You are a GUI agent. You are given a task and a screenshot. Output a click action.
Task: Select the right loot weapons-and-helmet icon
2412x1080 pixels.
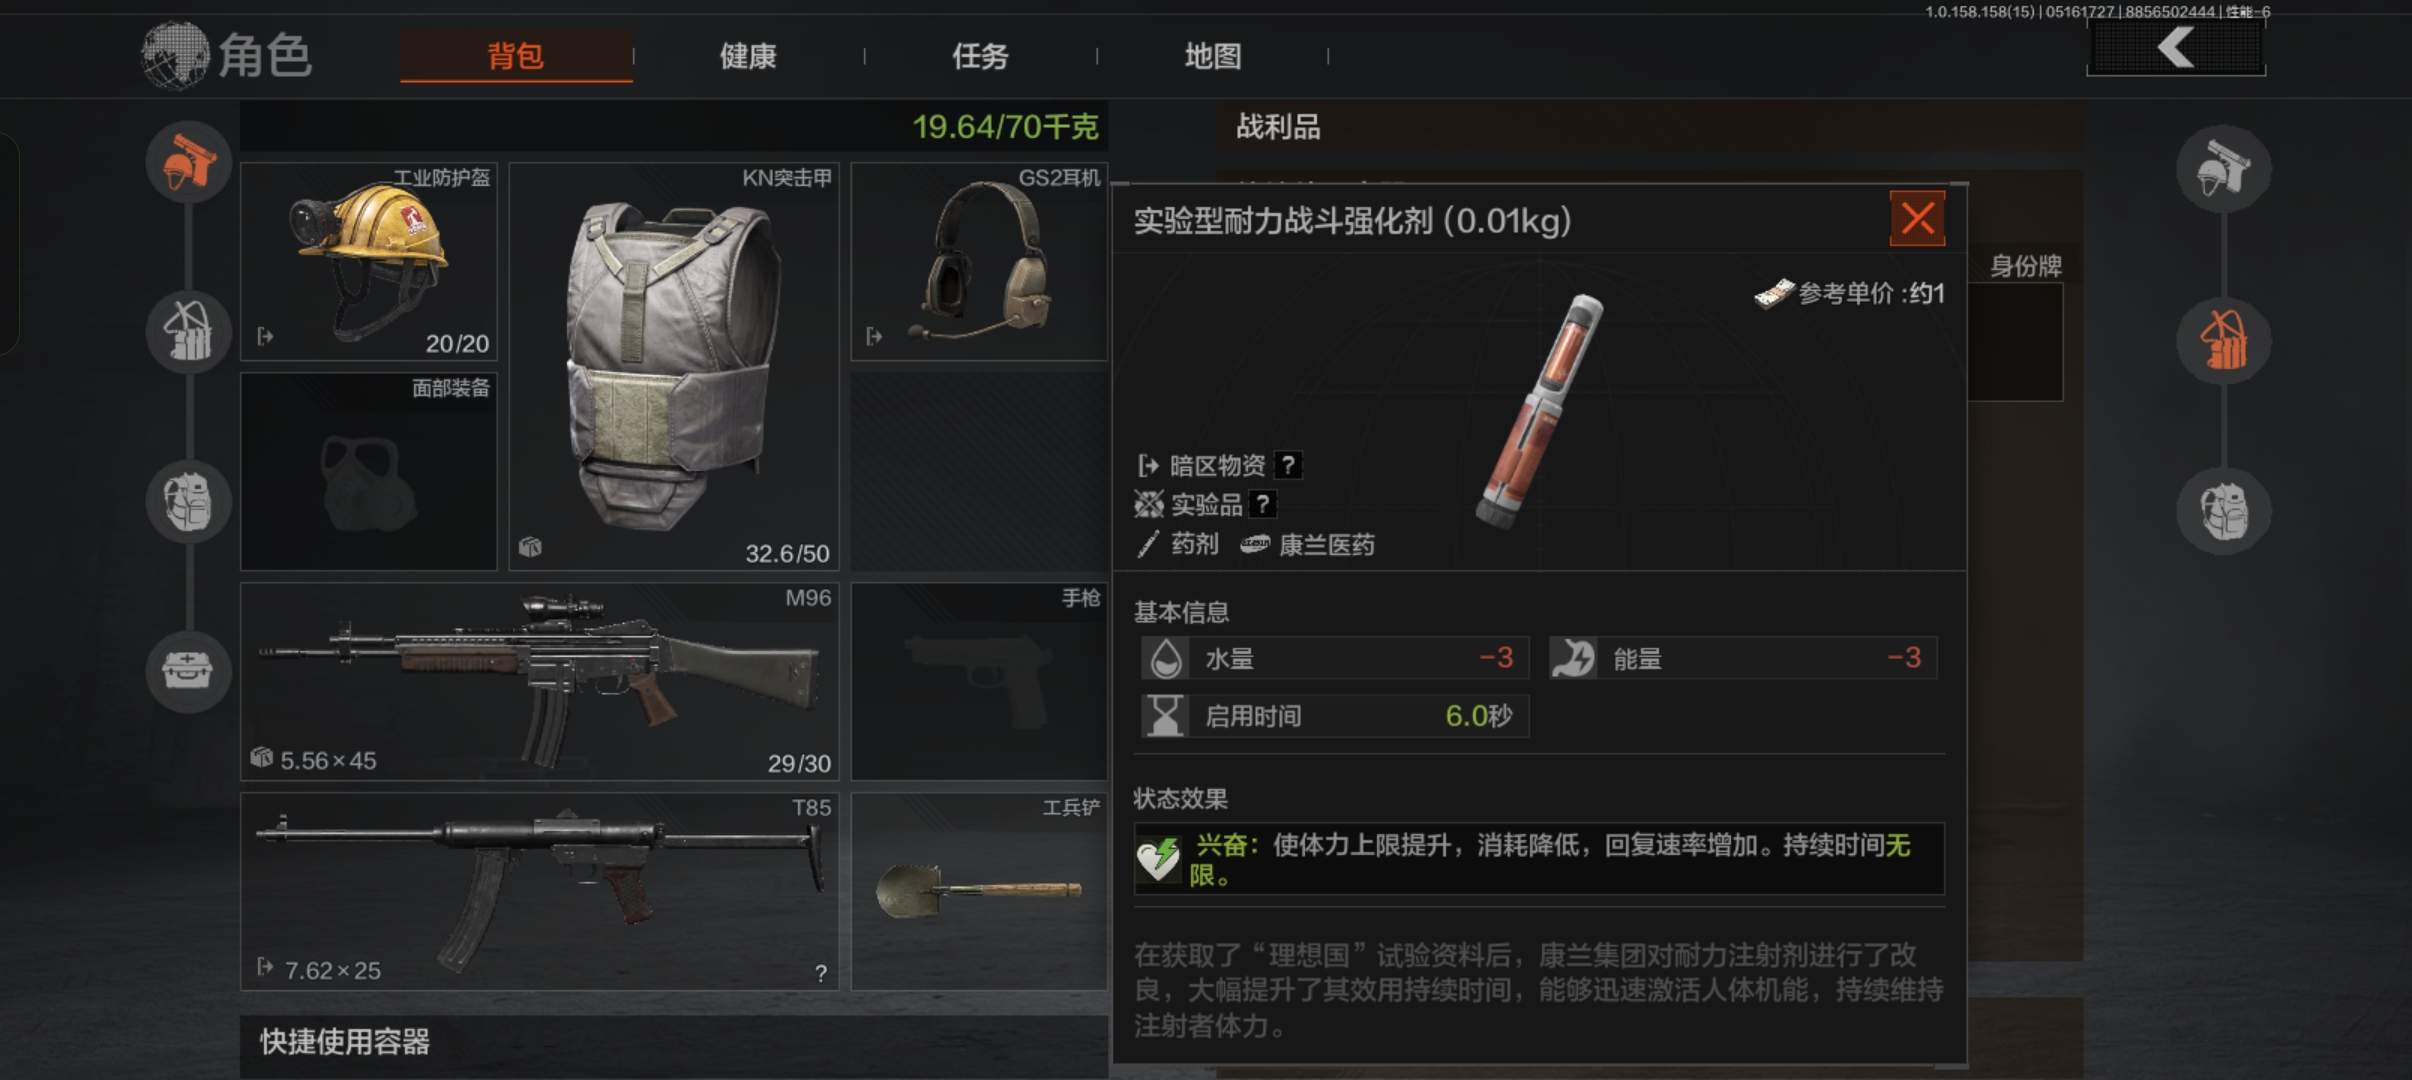(2224, 169)
